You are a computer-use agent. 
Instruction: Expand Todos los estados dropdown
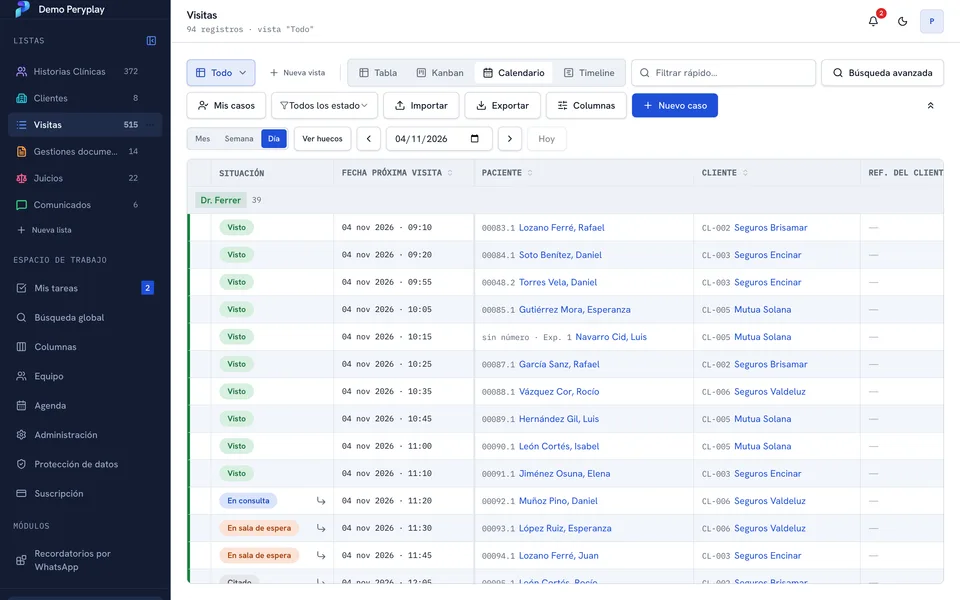[x=324, y=105]
